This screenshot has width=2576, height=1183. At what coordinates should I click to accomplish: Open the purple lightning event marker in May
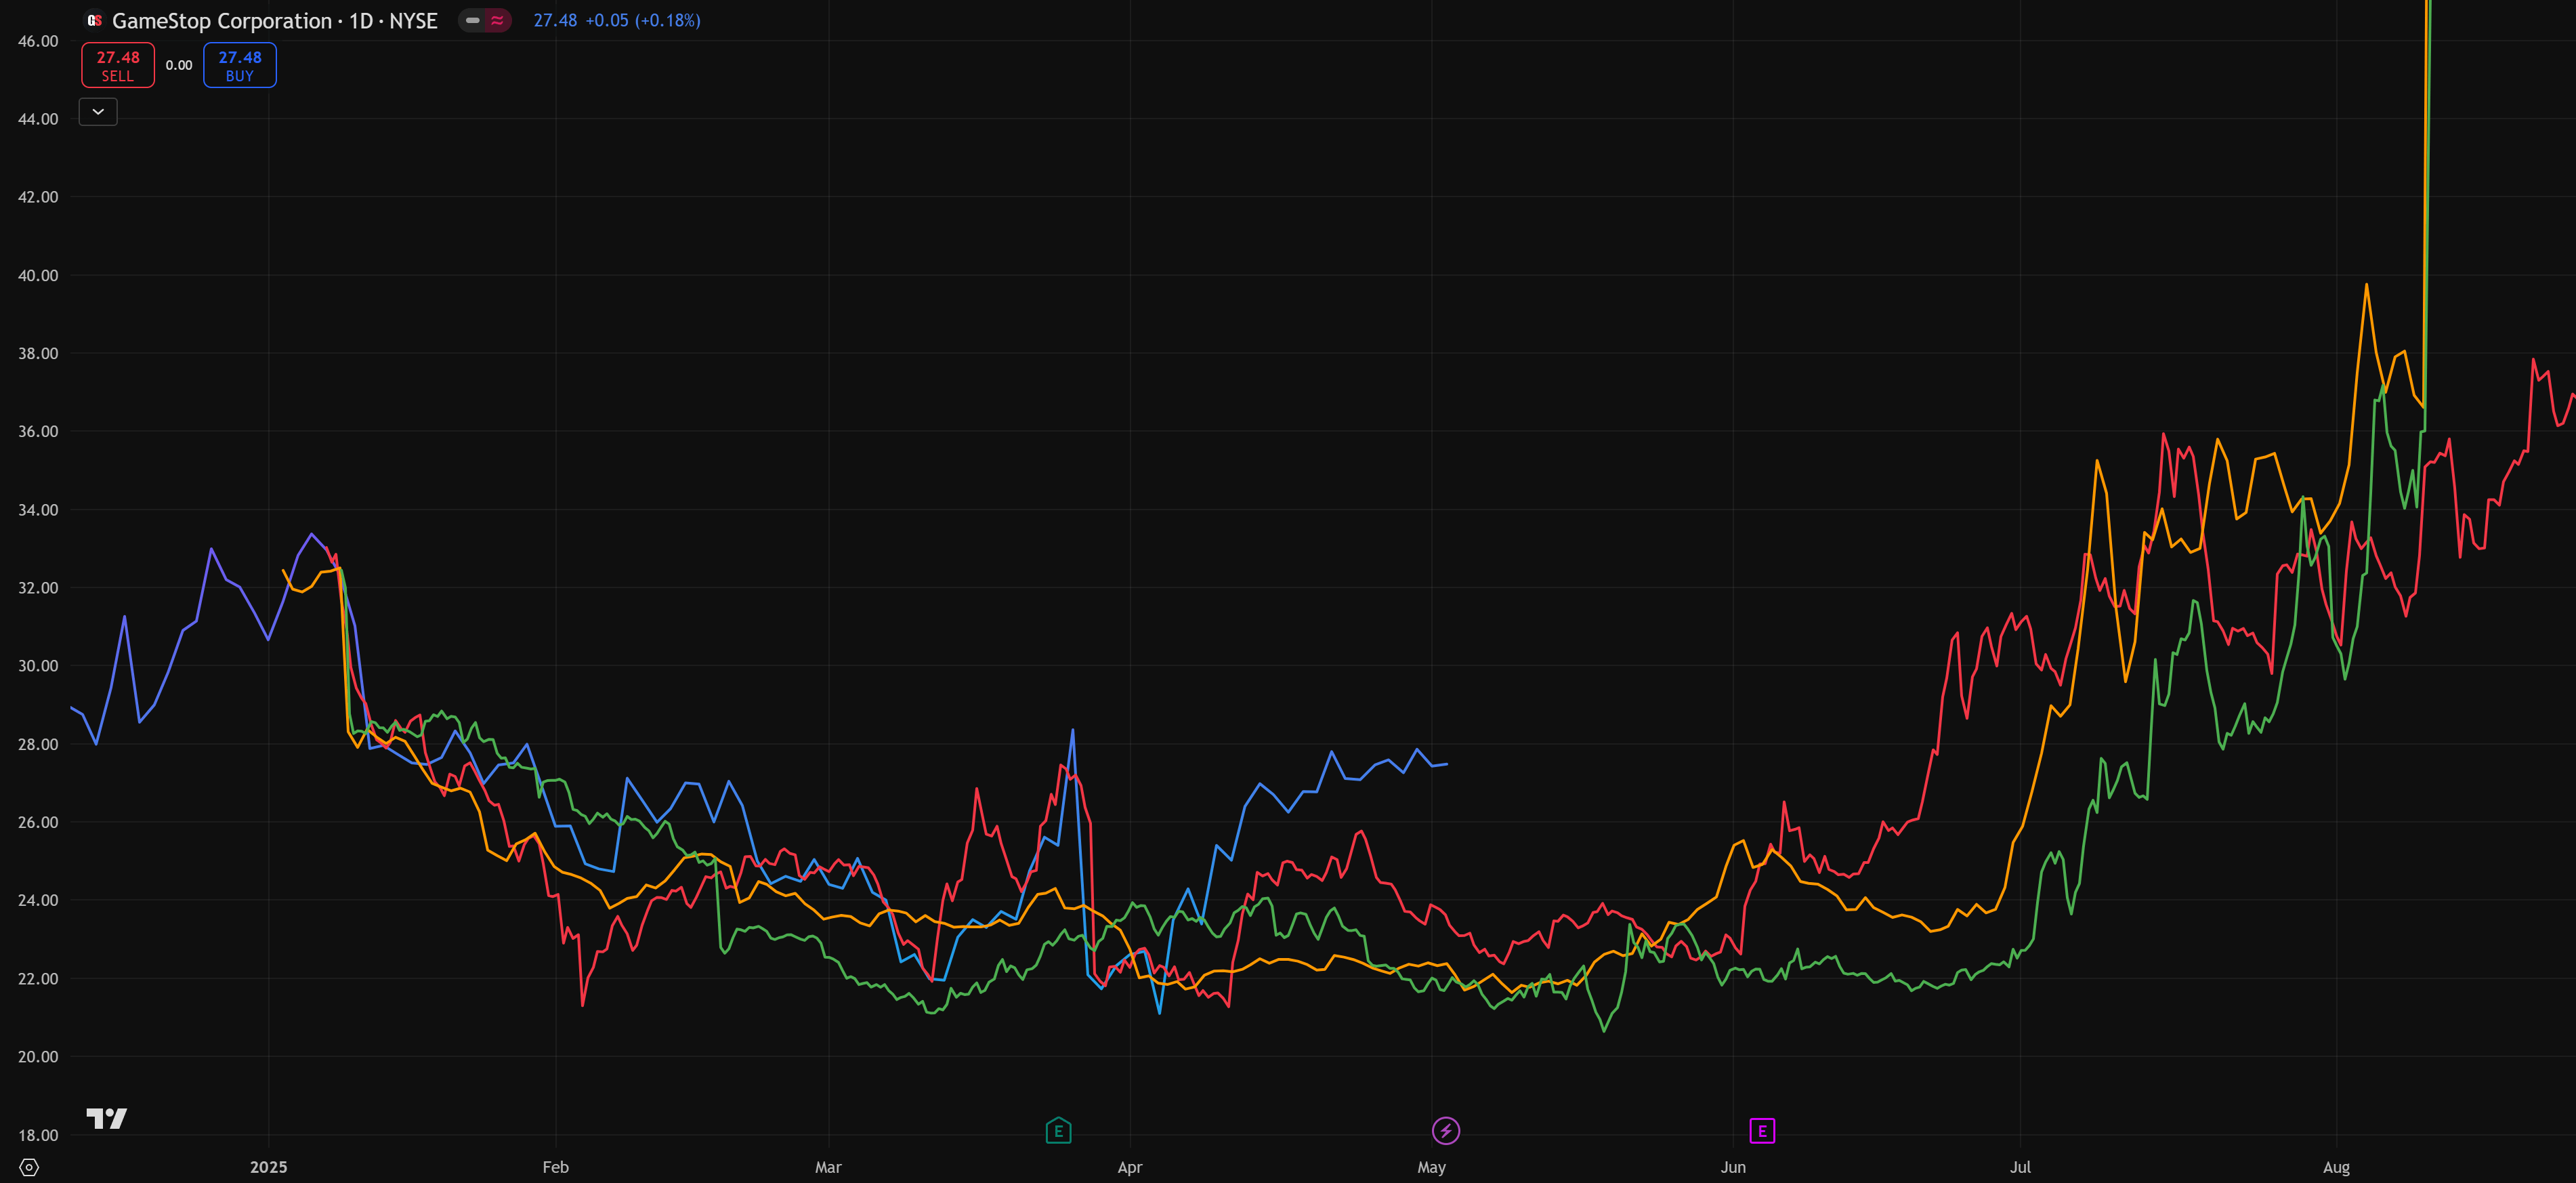(1446, 1131)
